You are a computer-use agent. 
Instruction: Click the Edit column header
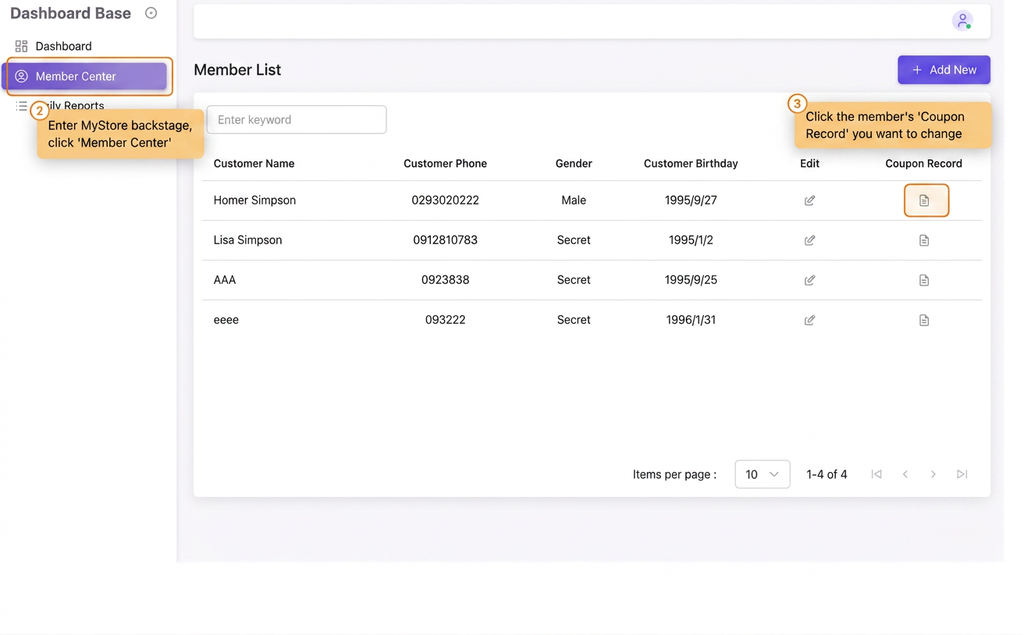(x=810, y=163)
